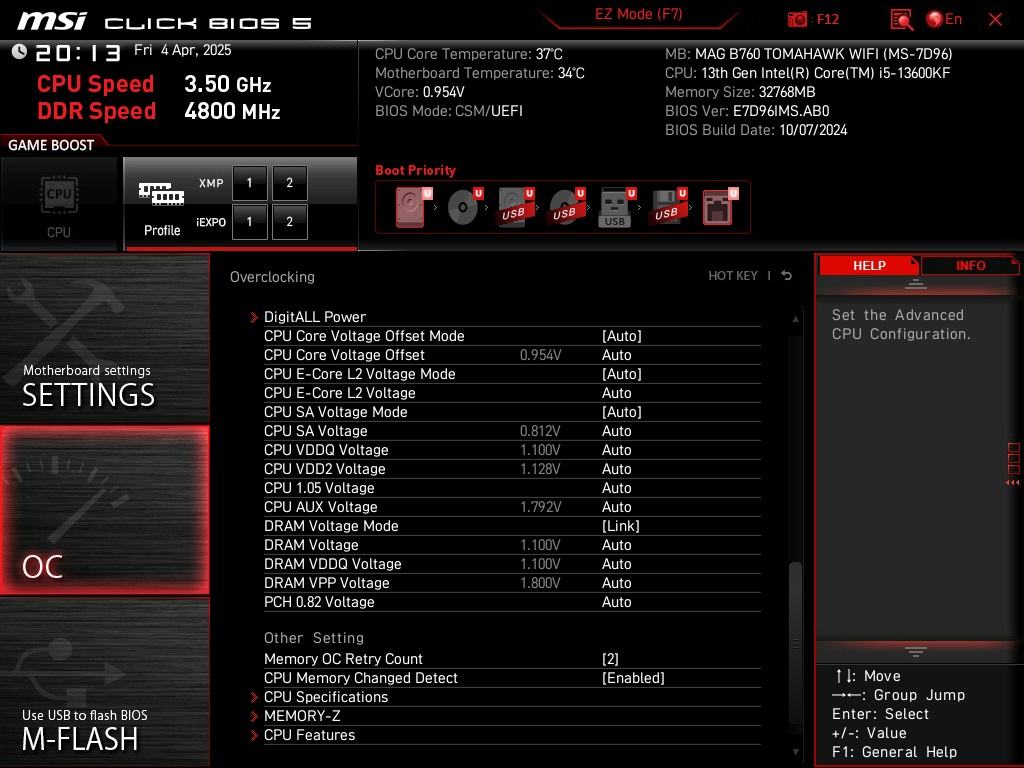Switch to EZ Mode (F7)

click(x=638, y=14)
